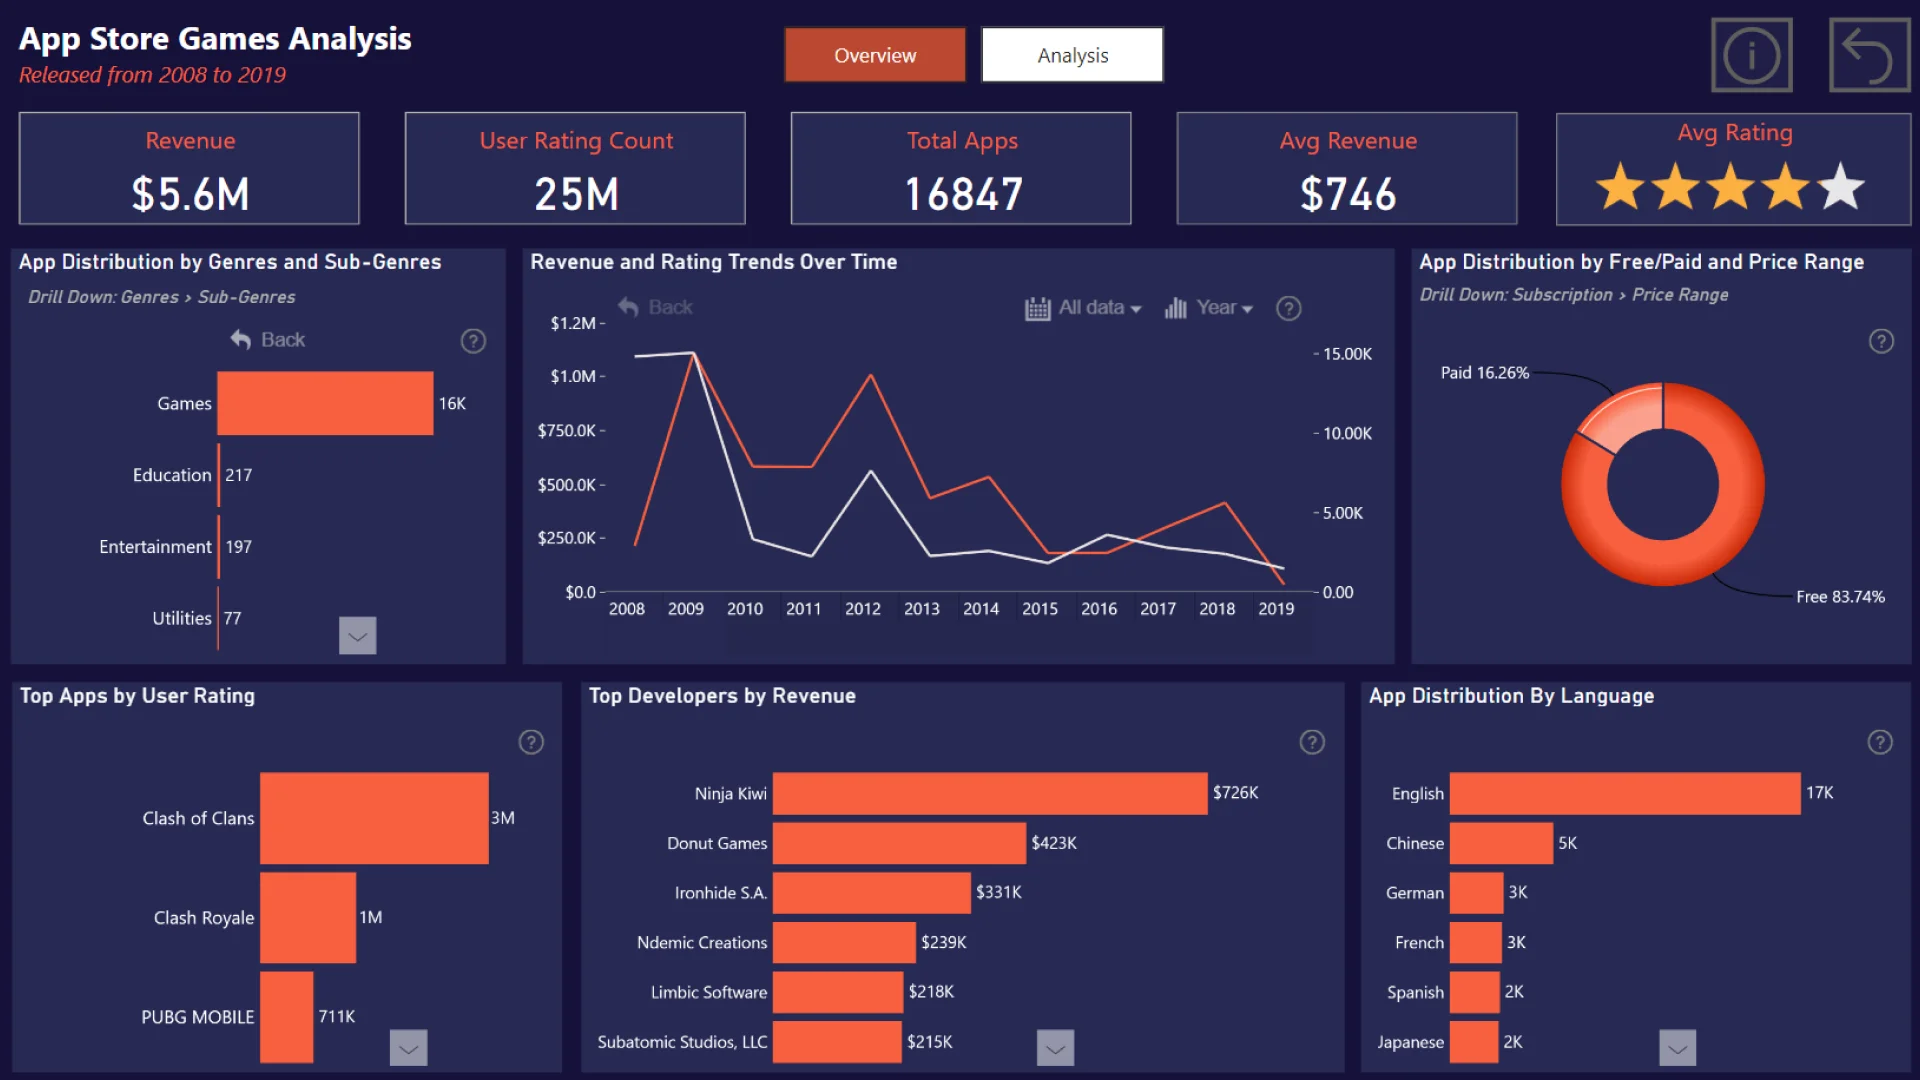The width and height of the screenshot is (1920, 1080).
Task: Open help for Revenue and Rating Trends
Action: coord(1289,308)
